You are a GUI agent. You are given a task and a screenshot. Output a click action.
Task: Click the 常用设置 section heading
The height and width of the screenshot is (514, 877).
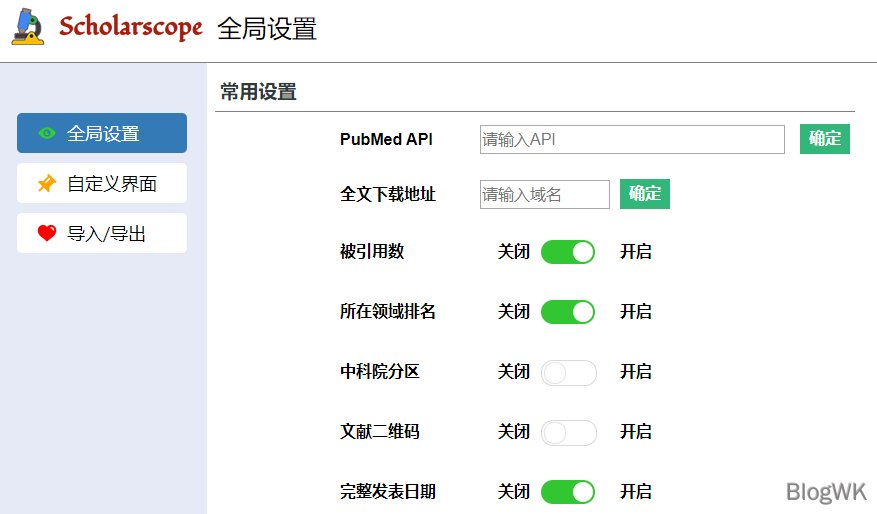tap(258, 92)
